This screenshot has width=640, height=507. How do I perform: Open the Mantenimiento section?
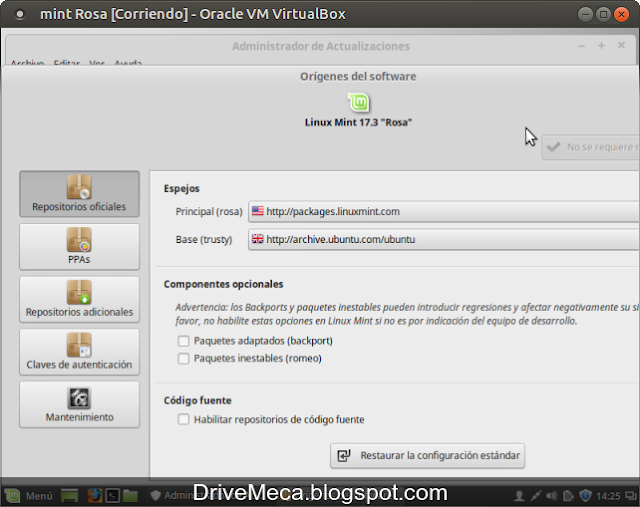(x=79, y=405)
